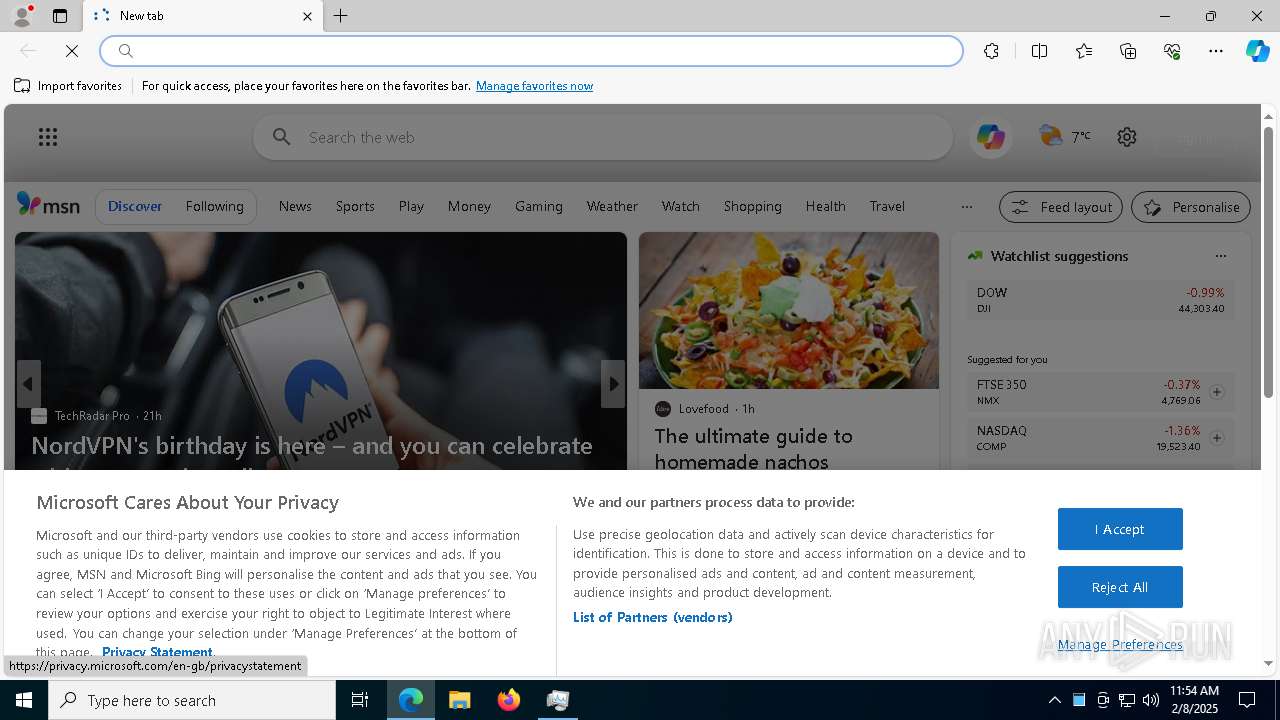
Task: Open the DOW stock row
Action: point(1100,300)
